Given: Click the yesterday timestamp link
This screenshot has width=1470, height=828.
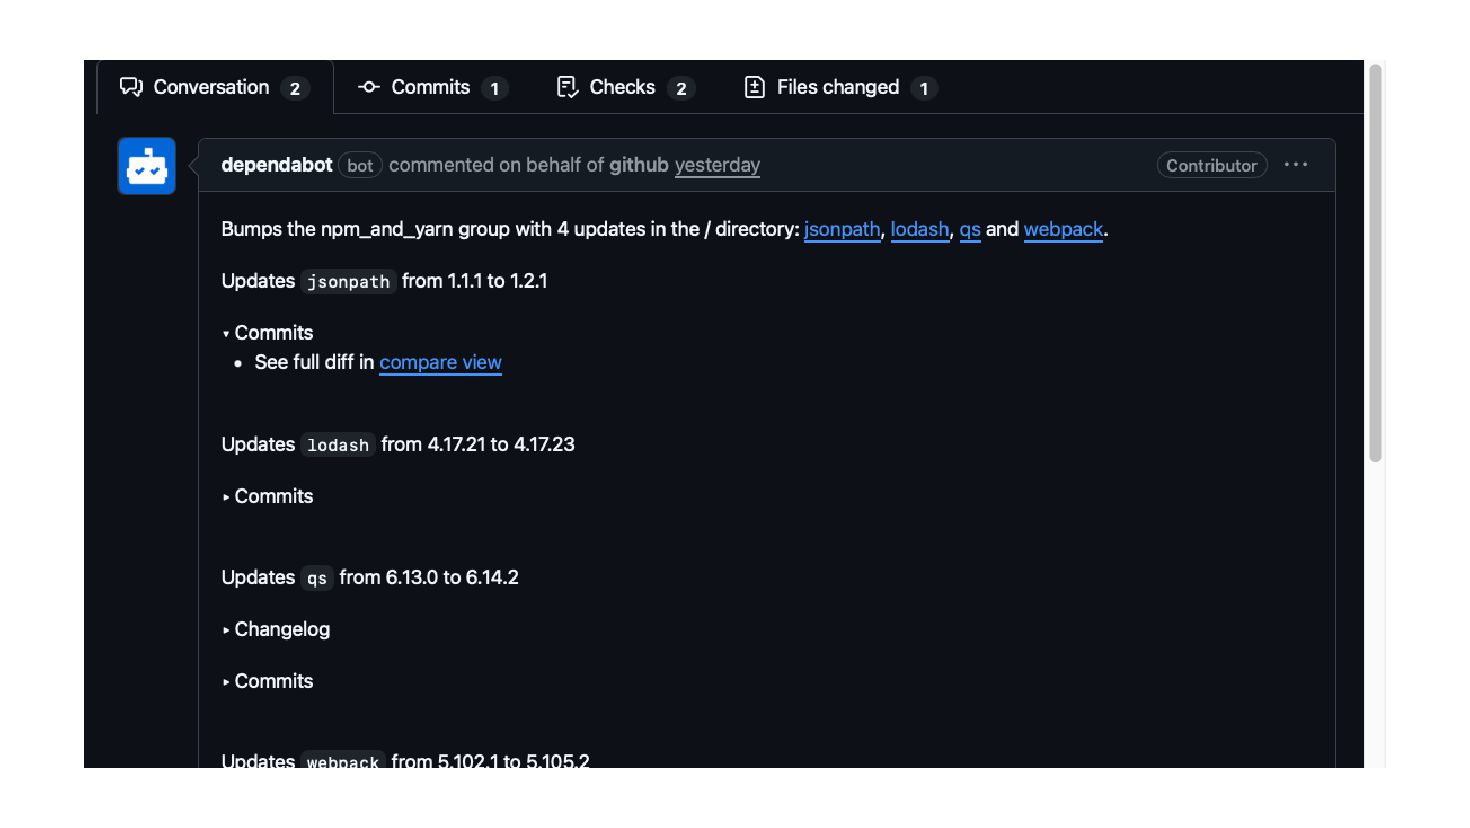Looking at the screenshot, I should [717, 165].
